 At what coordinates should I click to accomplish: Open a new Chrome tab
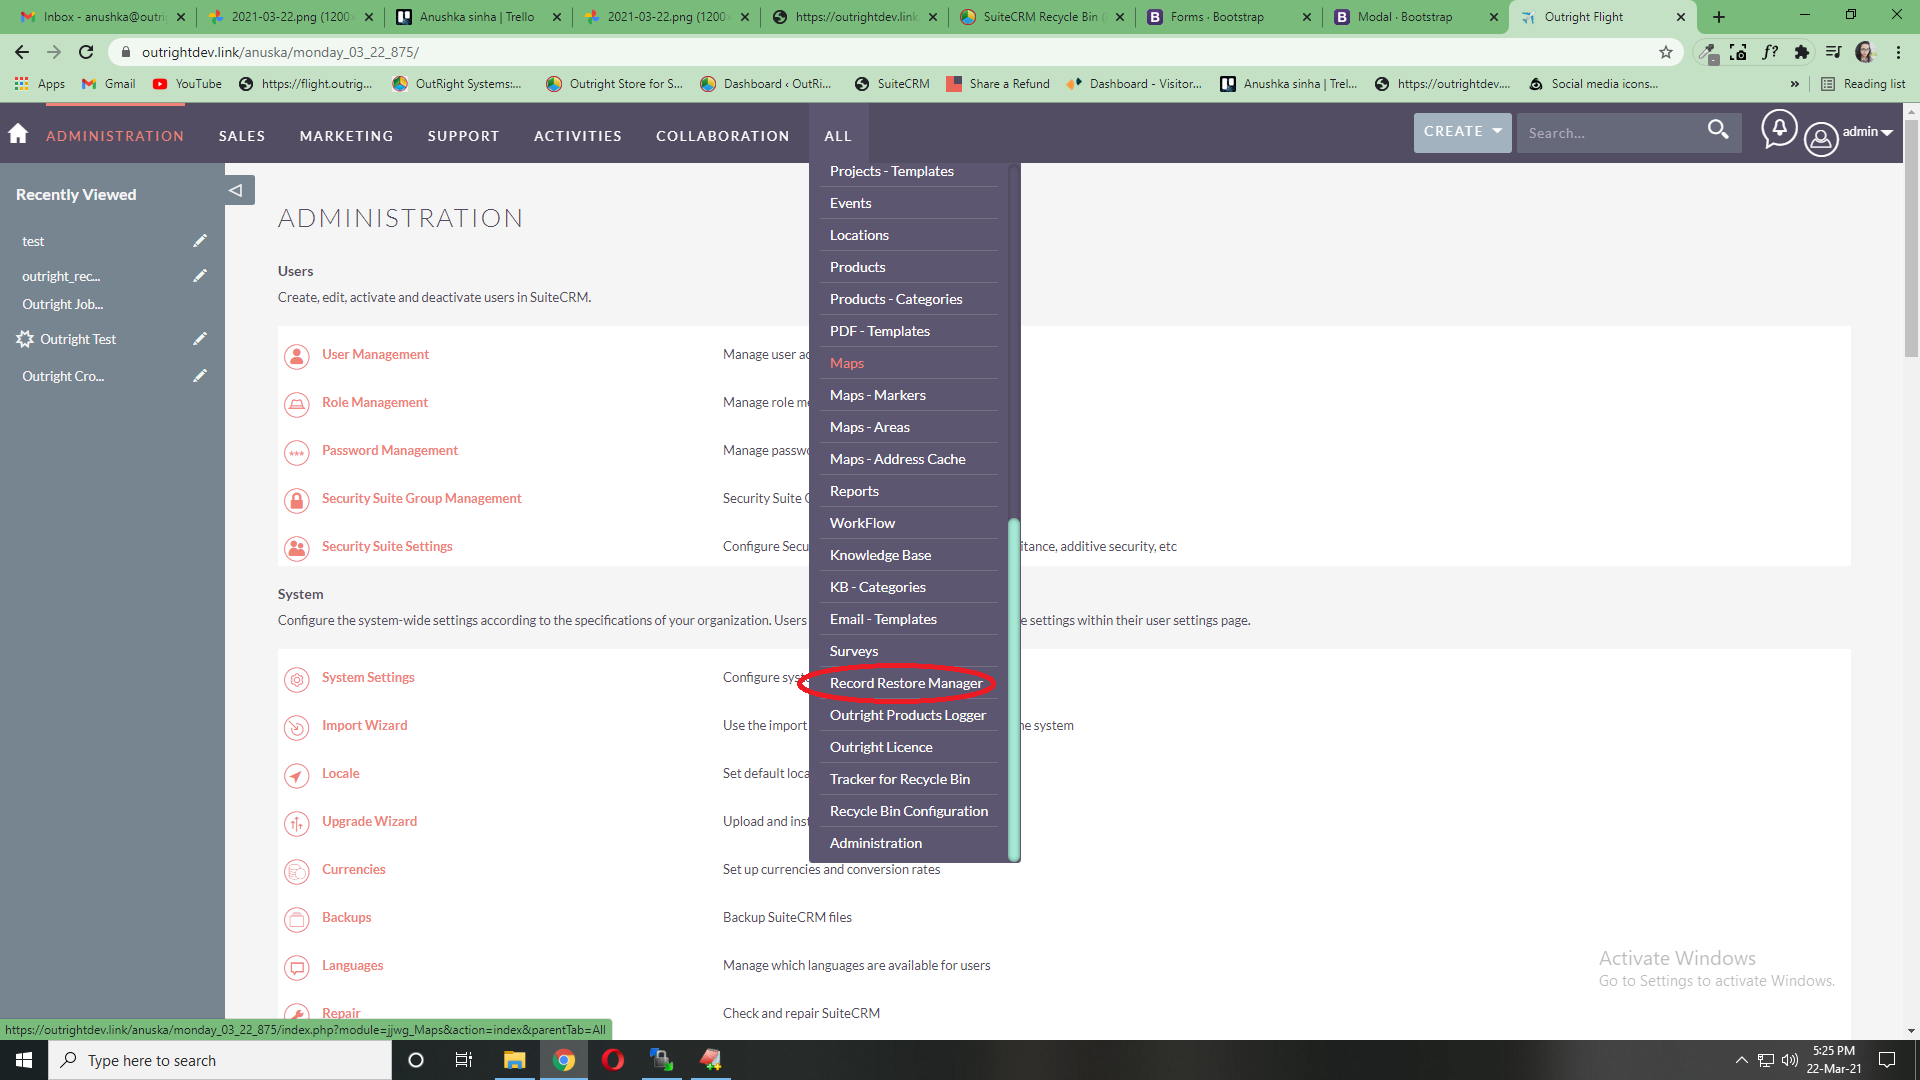(x=1719, y=17)
